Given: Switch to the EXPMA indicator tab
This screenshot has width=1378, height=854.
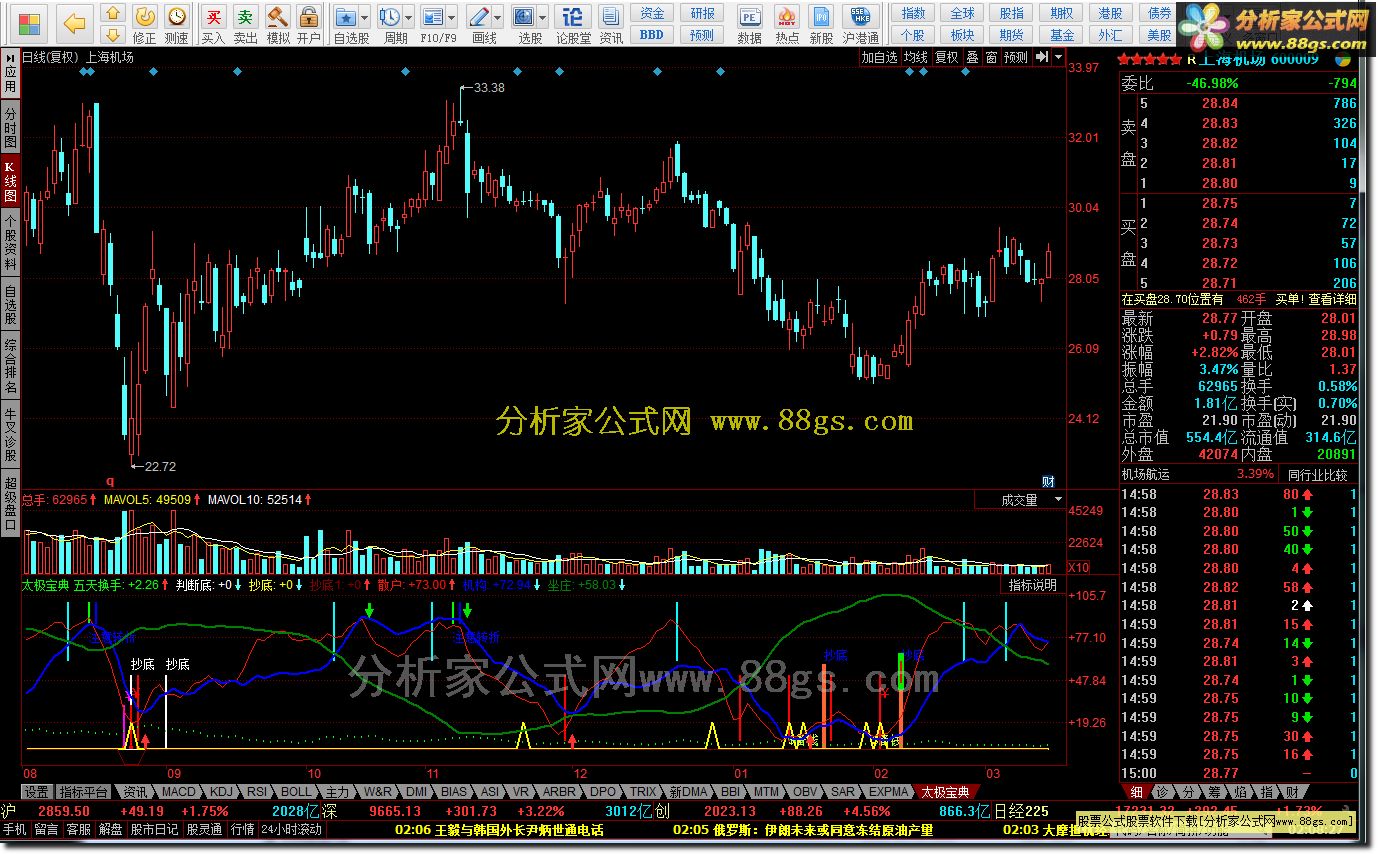Looking at the screenshot, I should [x=889, y=791].
